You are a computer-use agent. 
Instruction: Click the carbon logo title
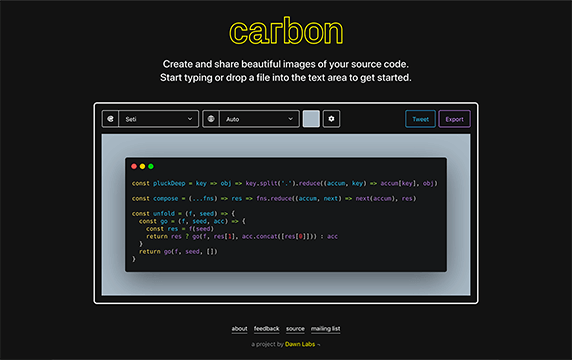tap(286, 31)
